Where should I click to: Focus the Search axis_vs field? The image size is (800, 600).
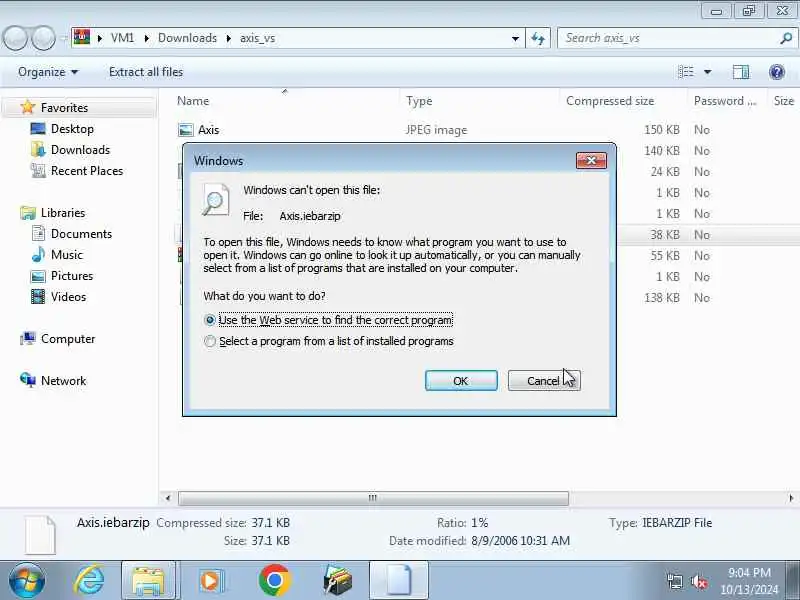pos(668,38)
